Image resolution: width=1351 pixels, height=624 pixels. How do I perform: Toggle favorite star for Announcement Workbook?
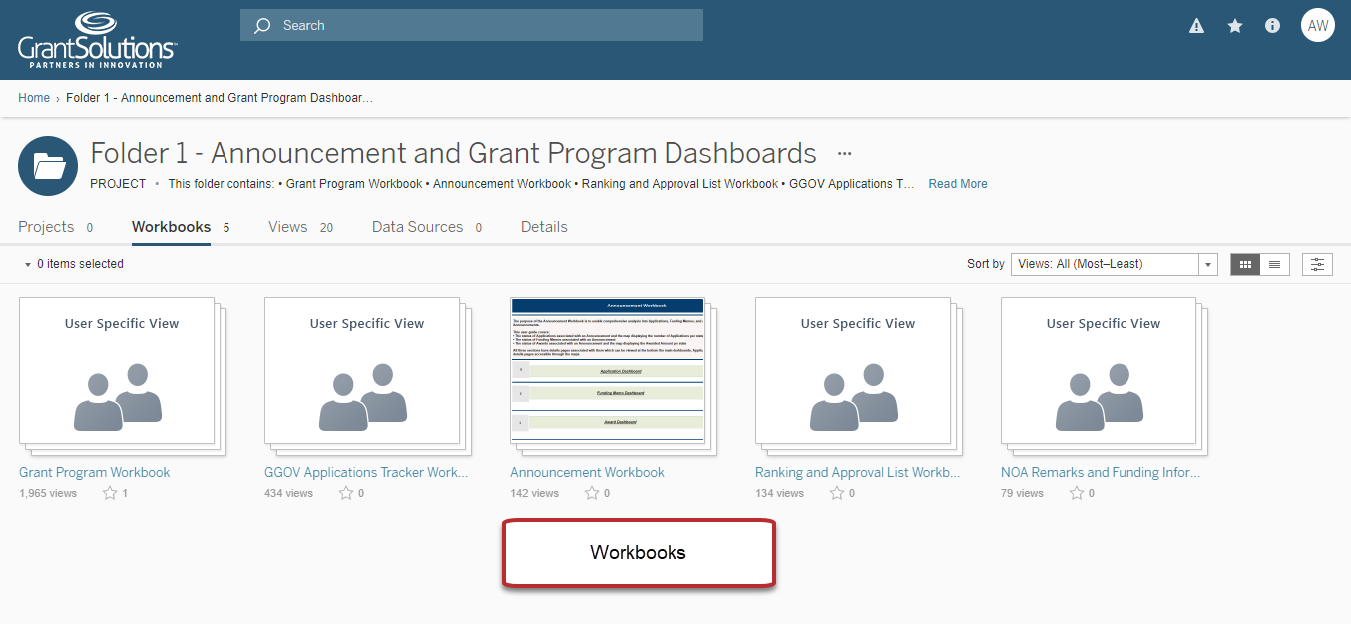[x=592, y=493]
